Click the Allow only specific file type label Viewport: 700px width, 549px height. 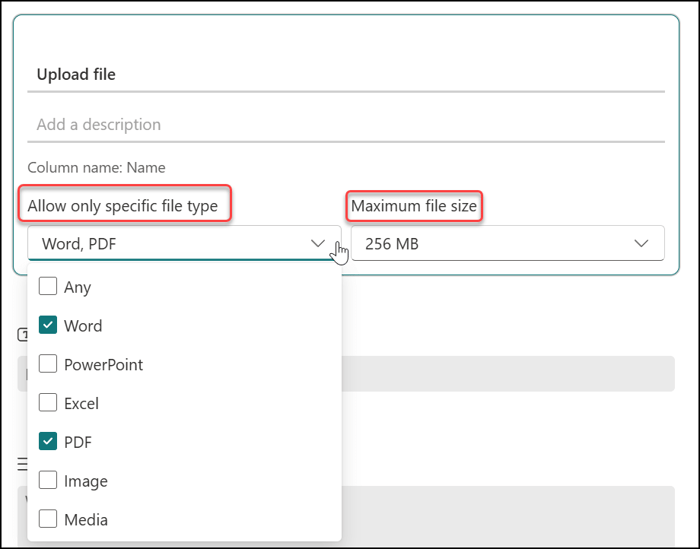coord(123,206)
